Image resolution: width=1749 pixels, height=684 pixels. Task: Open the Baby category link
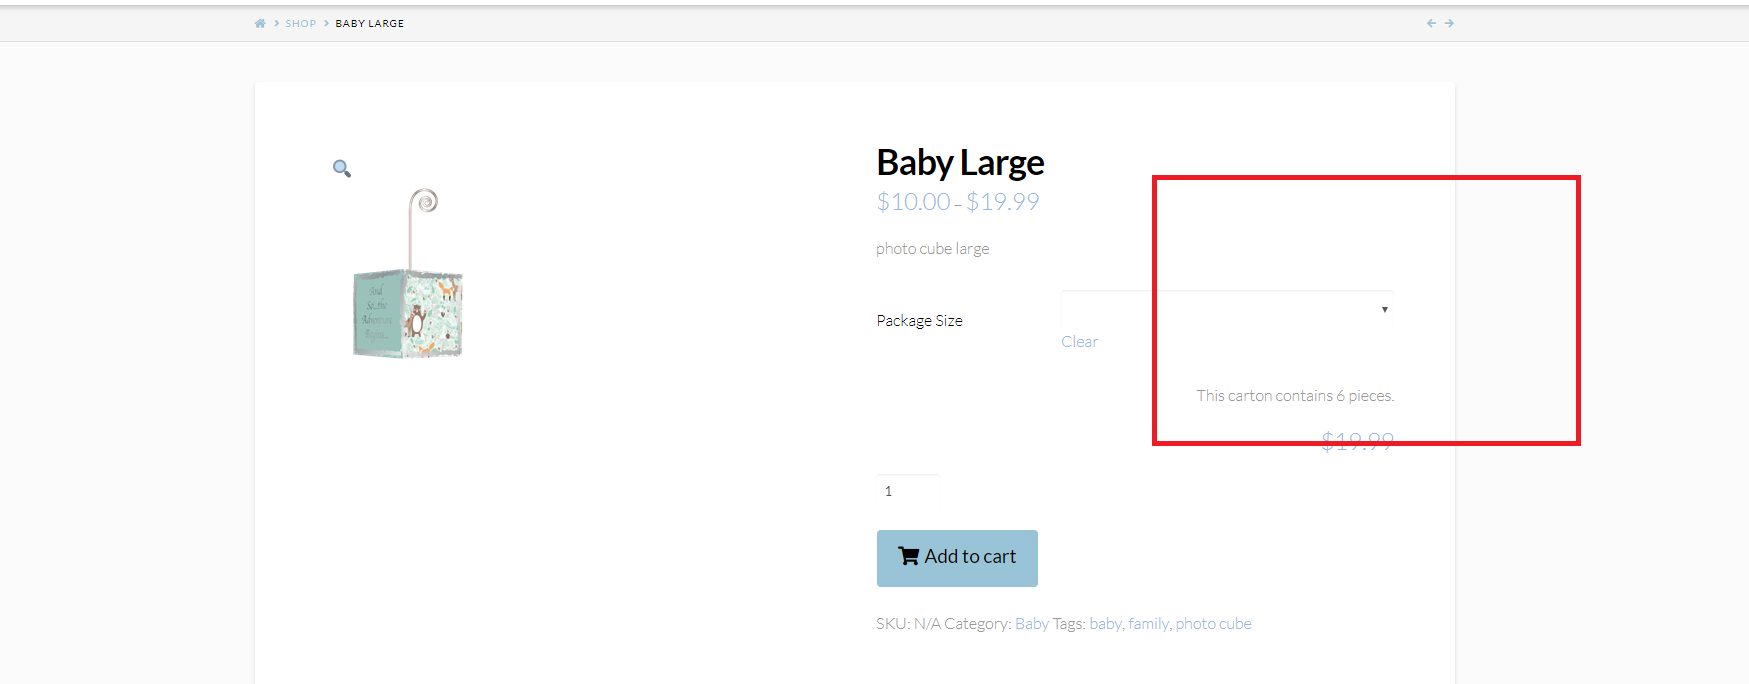click(1031, 624)
